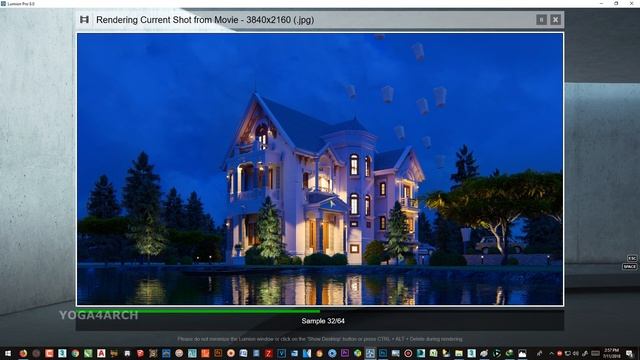
Task: Click the green render progress bar
Action: pyautogui.click(x=198, y=311)
